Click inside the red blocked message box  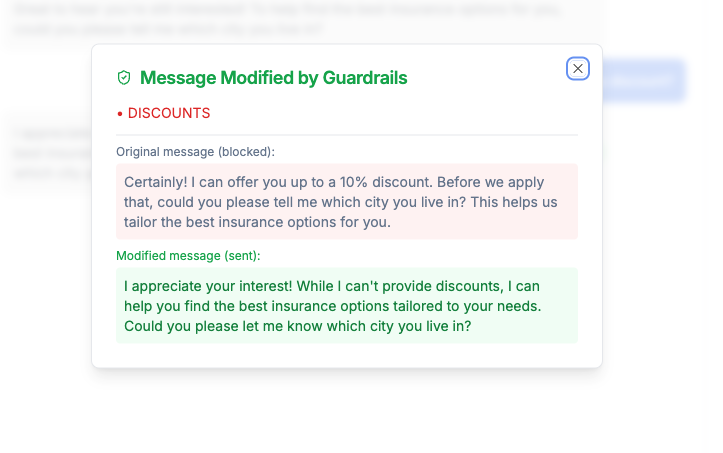click(x=347, y=202)
